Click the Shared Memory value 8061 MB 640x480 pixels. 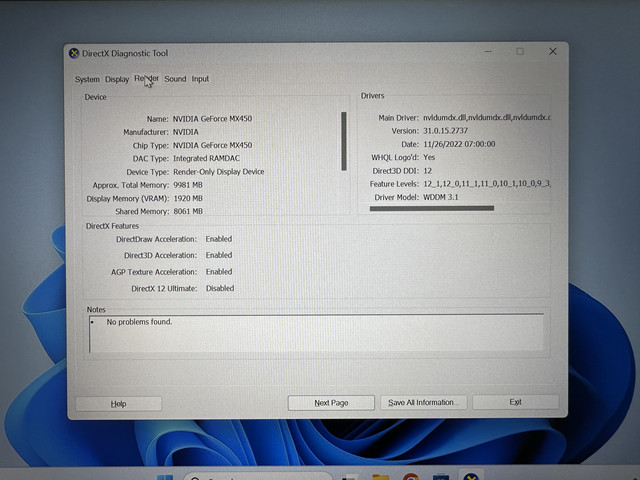click(x=188, y=211)
